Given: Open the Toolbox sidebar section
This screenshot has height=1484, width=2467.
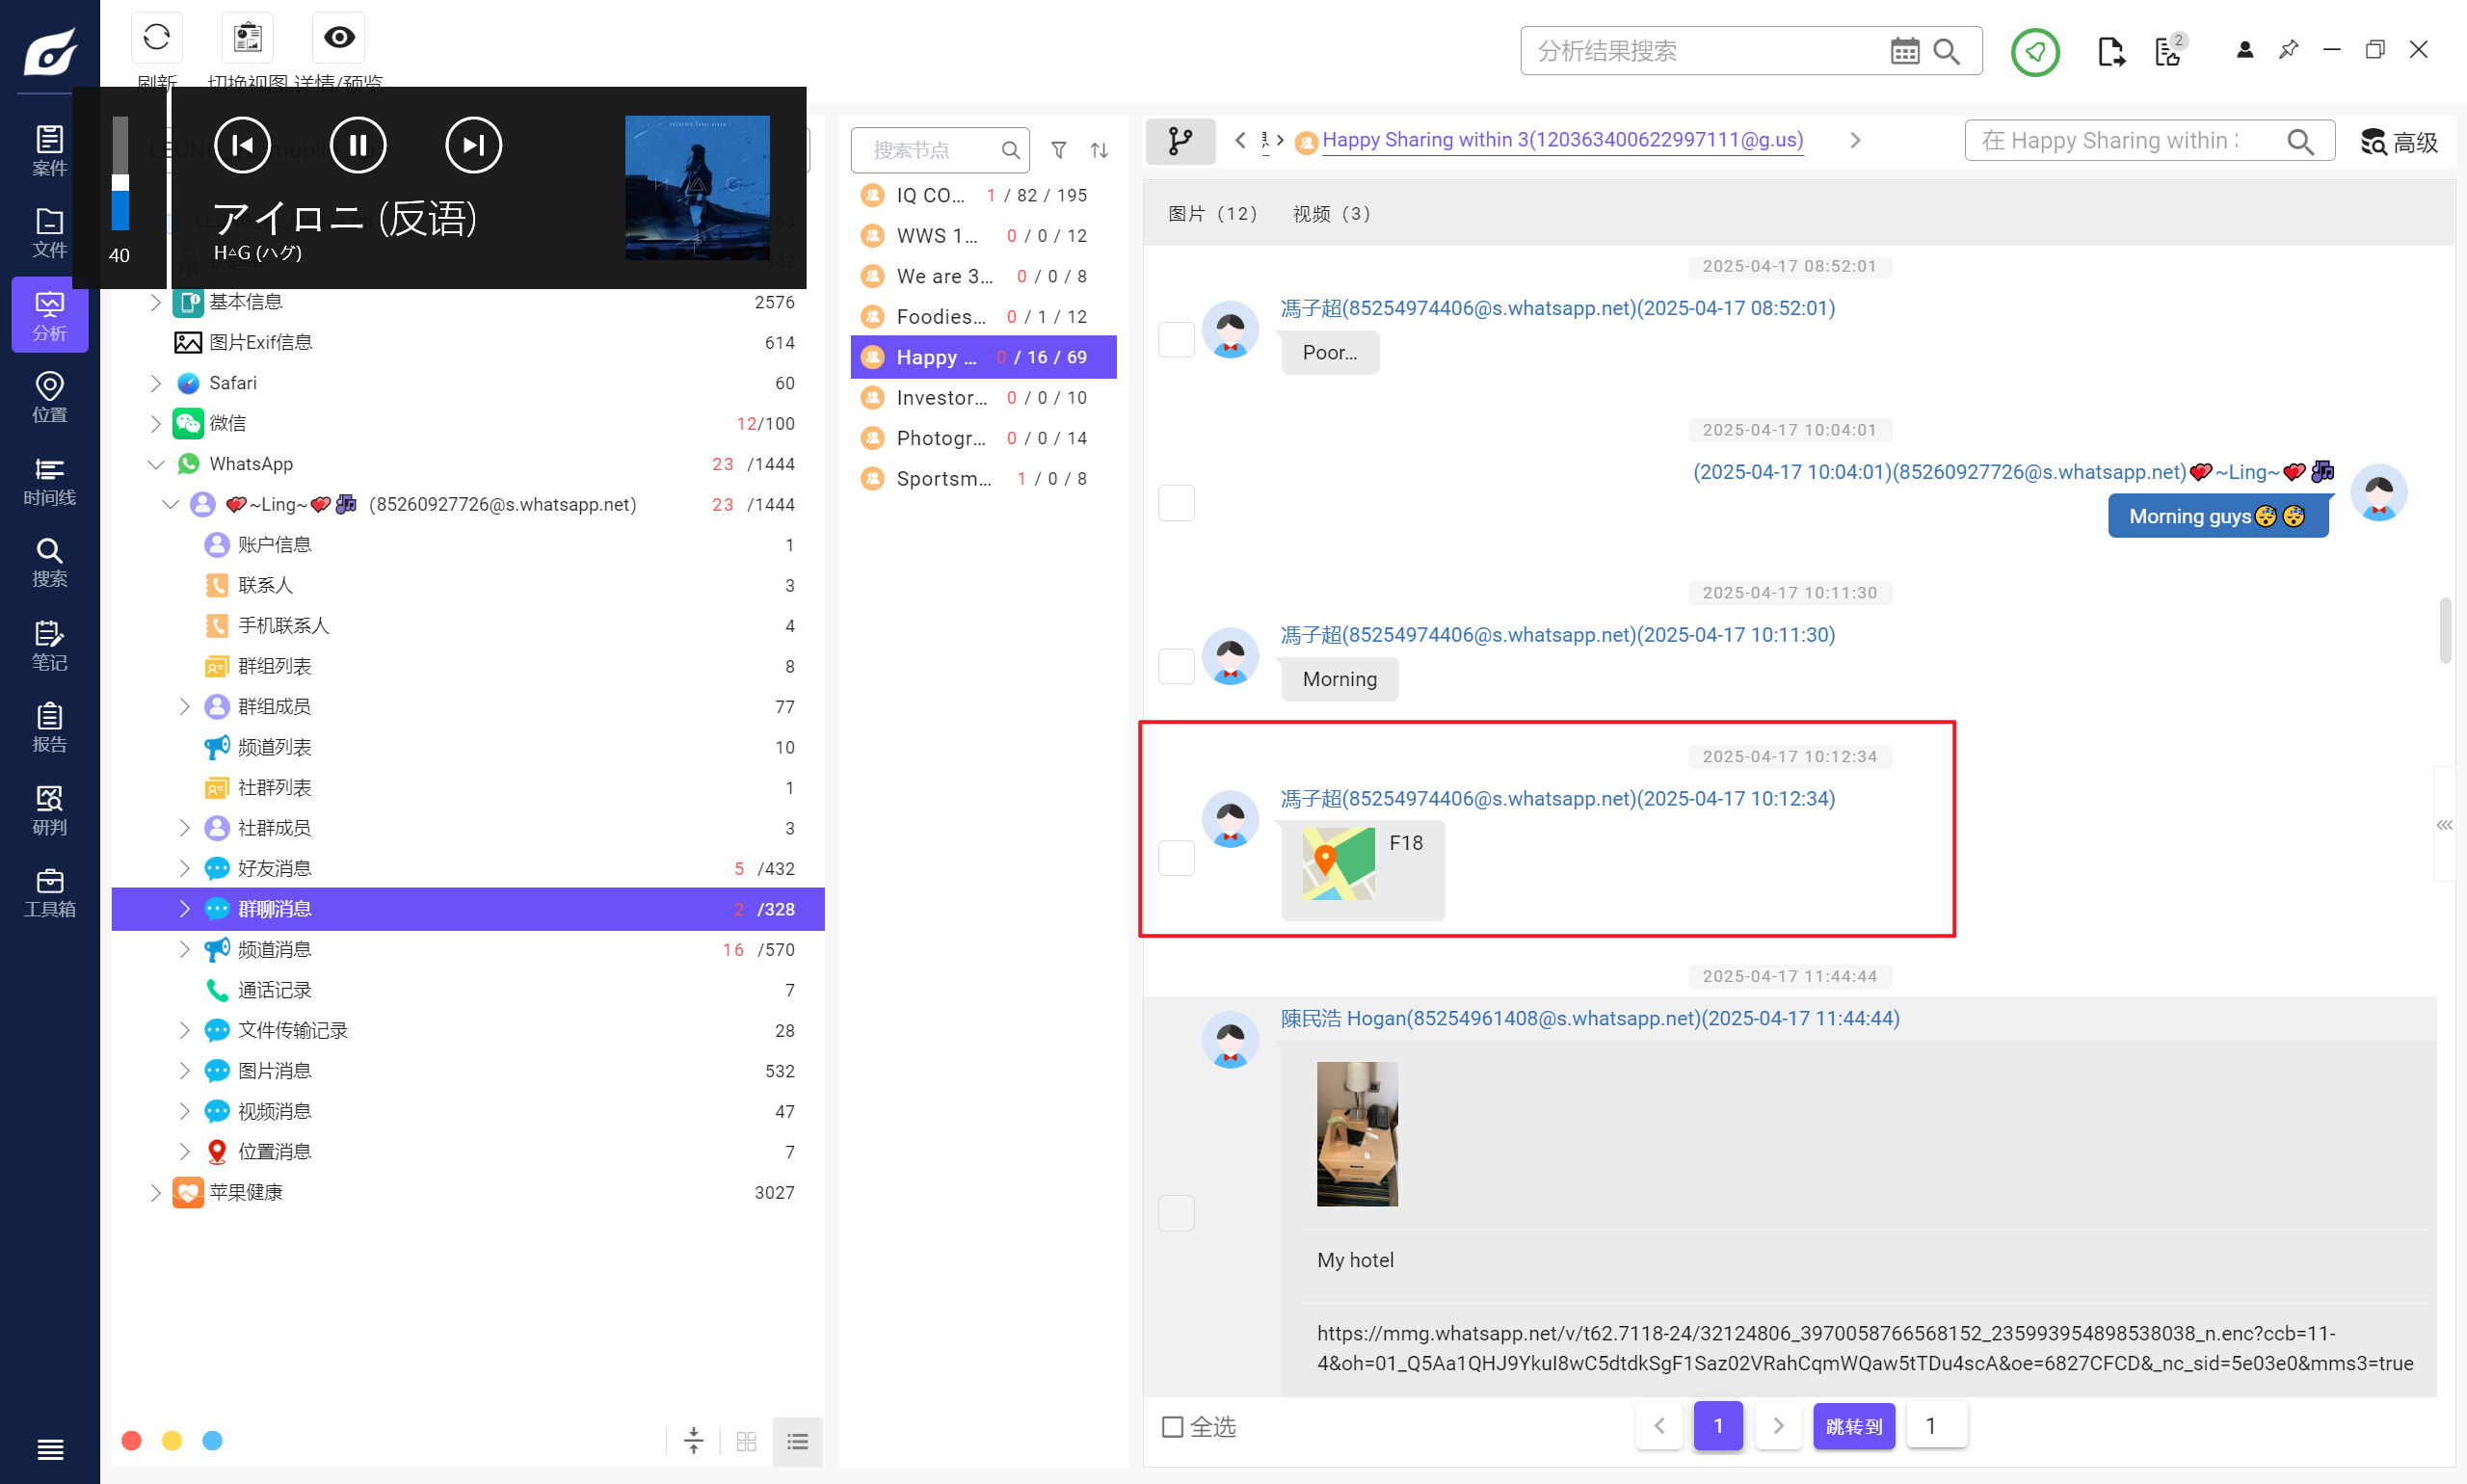Looking at the screenshot, I should pos(49,892).
